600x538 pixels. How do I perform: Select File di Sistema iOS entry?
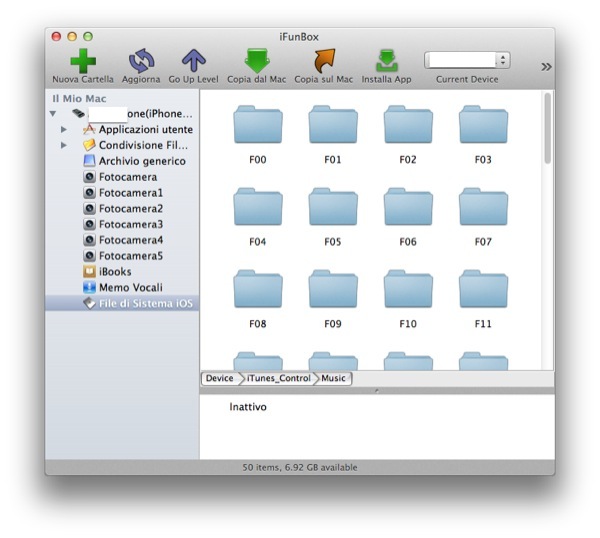coord(145,303)
